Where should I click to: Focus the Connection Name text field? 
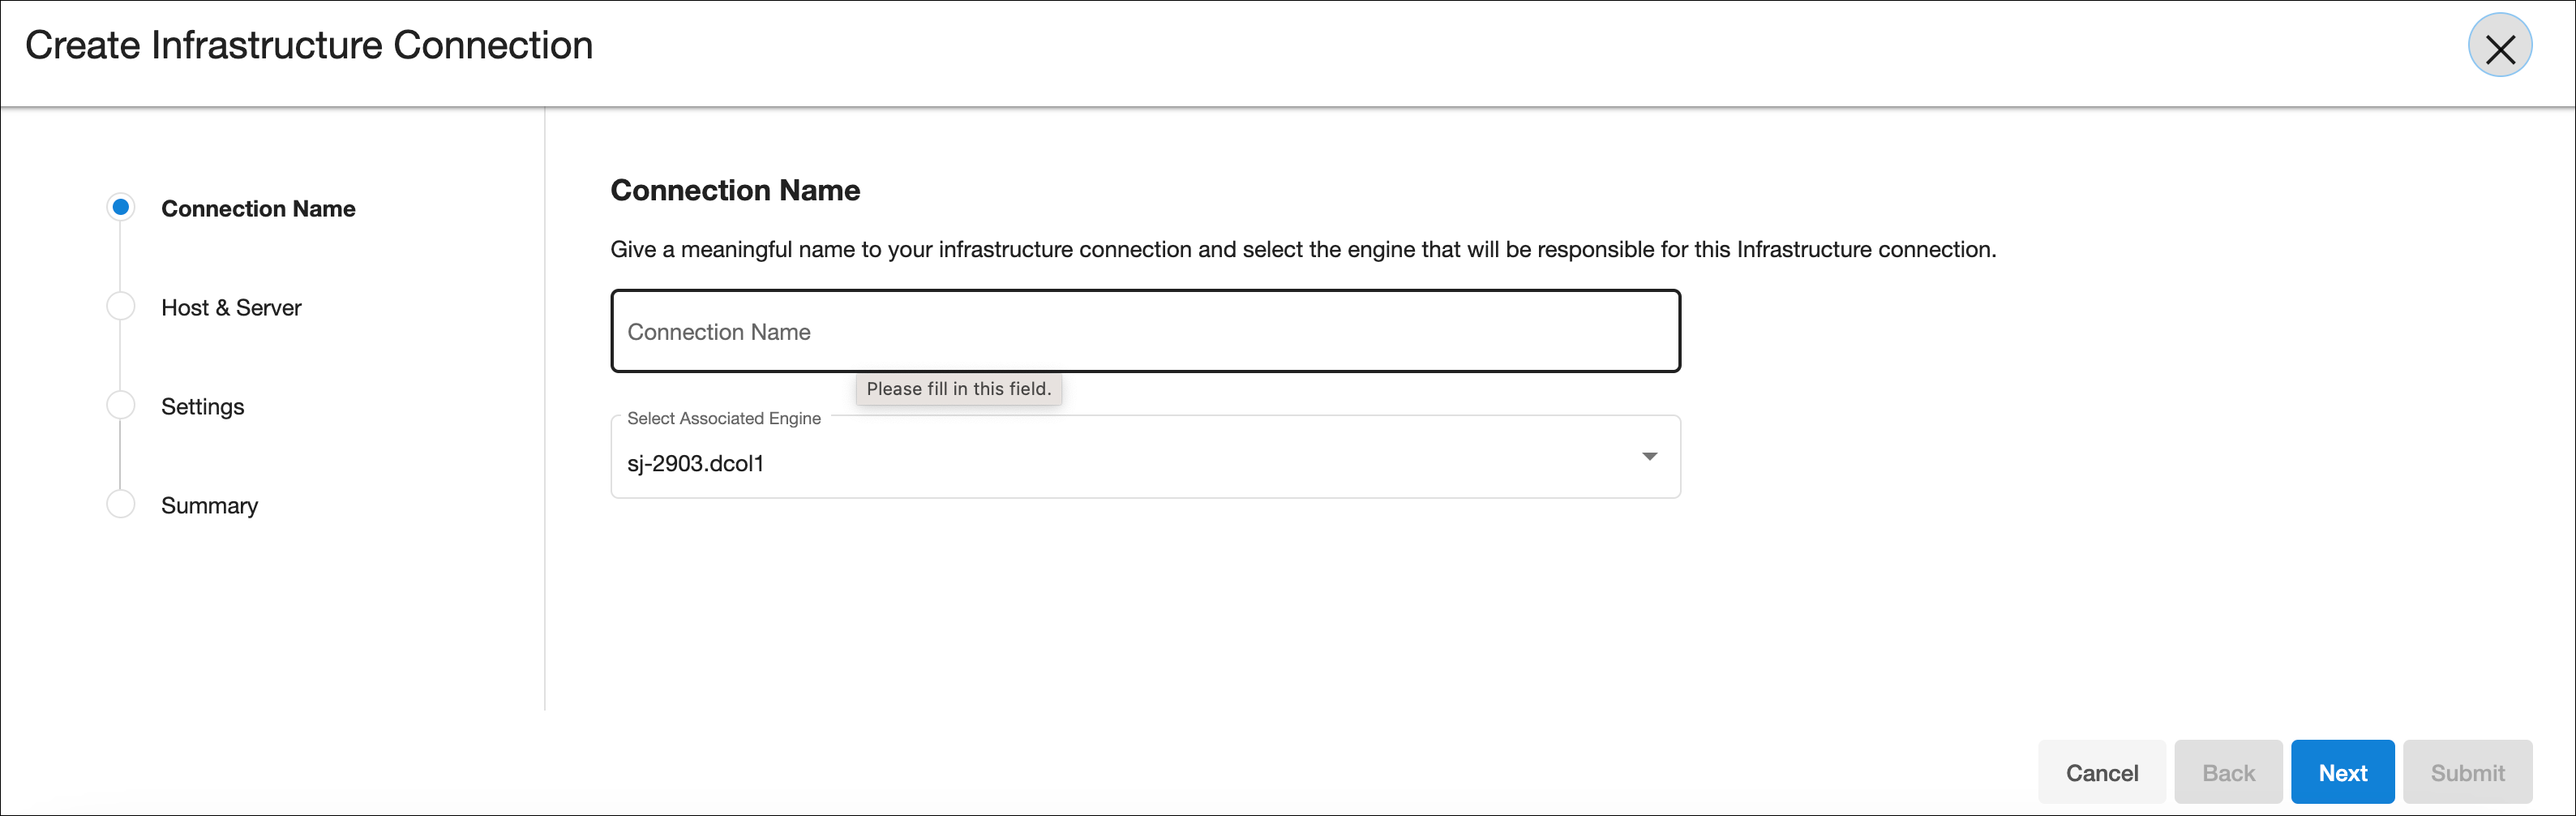click(1144, 332)
